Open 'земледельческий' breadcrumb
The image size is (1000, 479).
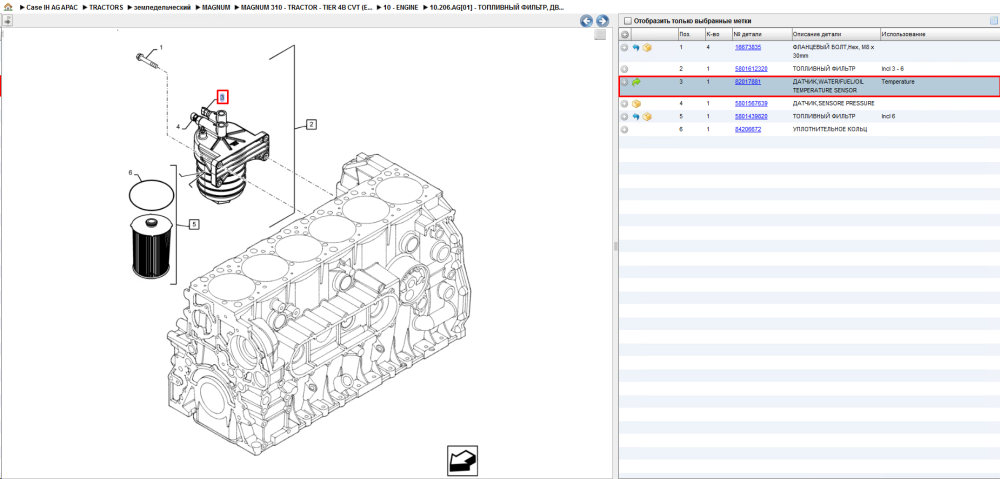point(162,7)
